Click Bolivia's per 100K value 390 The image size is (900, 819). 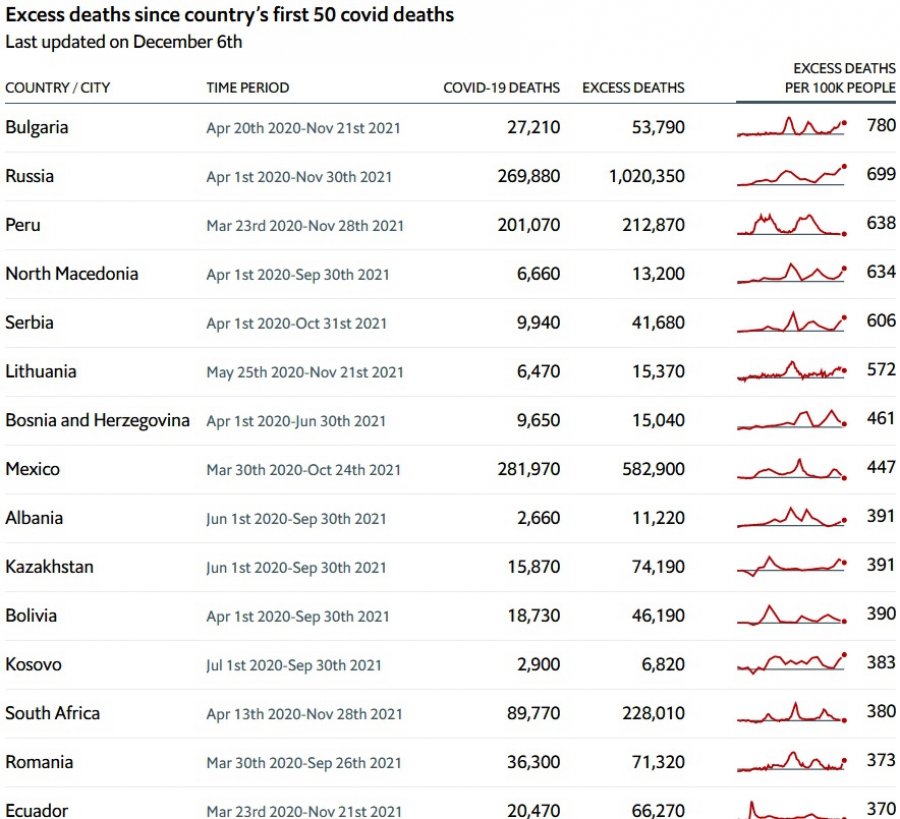[880, 614]
